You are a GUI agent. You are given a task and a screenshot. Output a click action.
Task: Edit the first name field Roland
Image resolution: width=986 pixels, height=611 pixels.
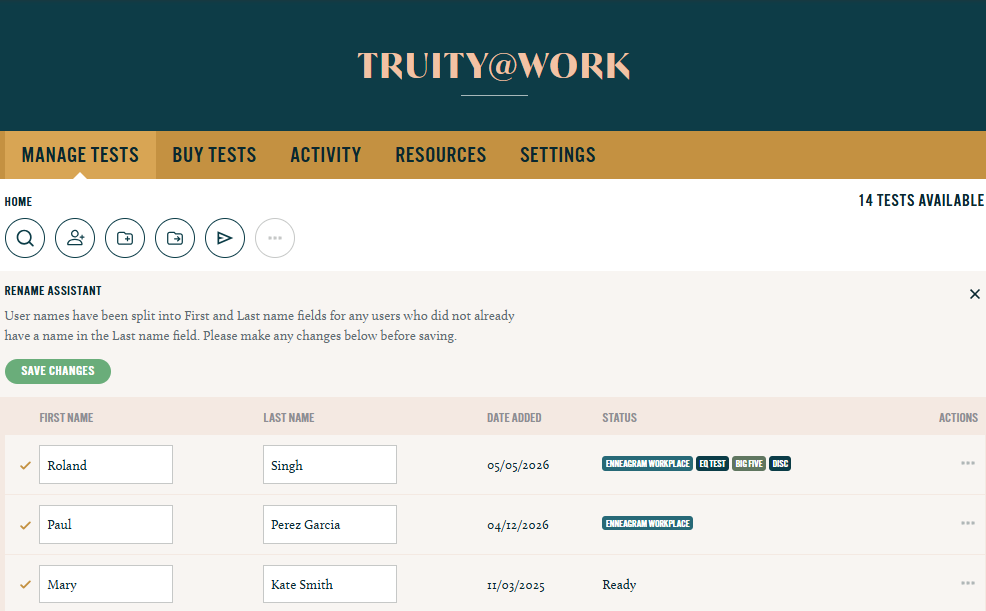pos(106,465)
